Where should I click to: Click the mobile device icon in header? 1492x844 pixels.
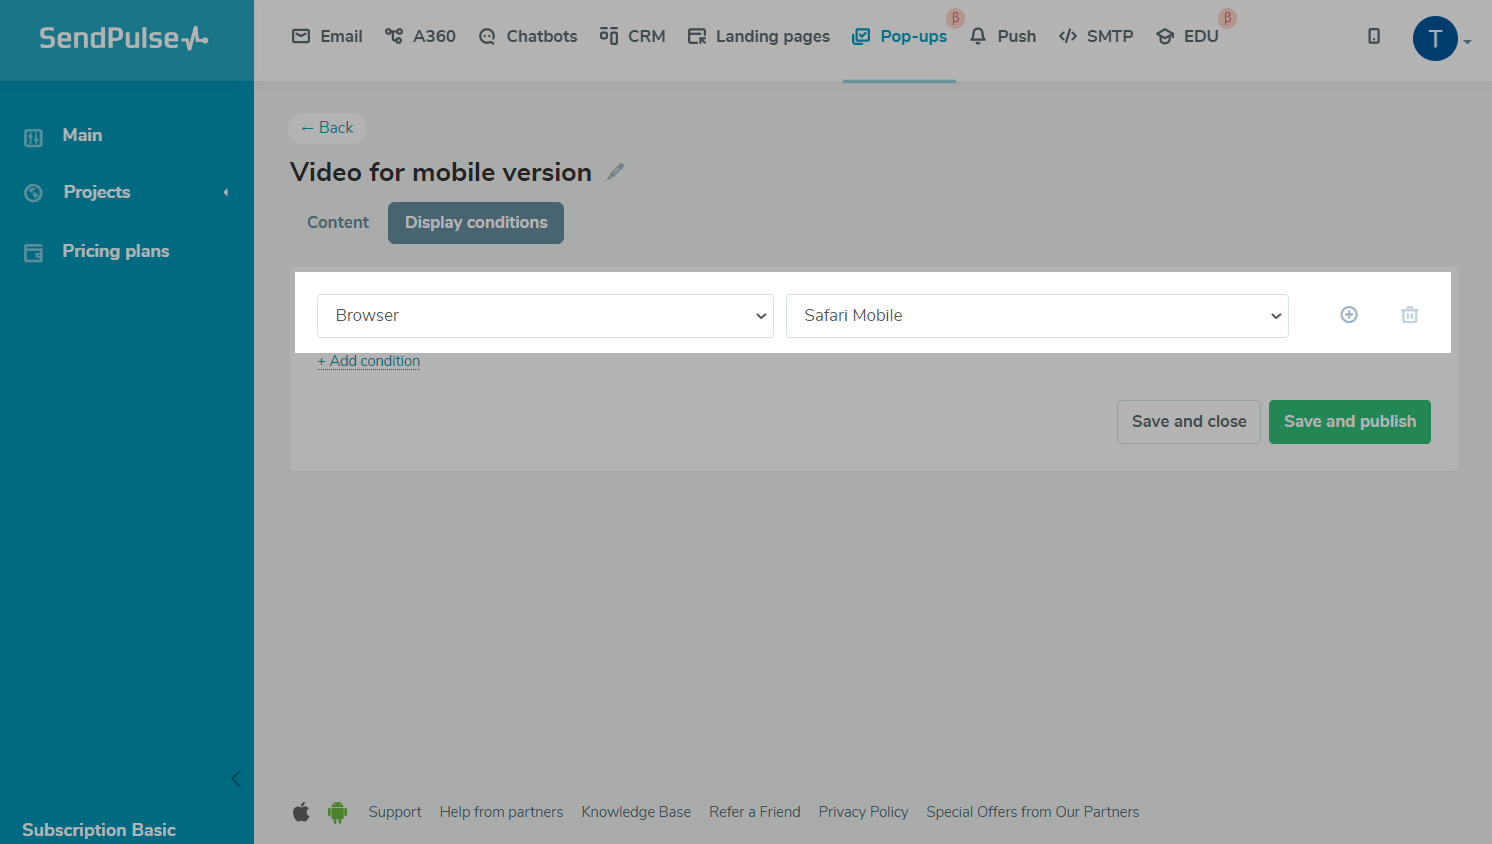(x=1374, y=36)
